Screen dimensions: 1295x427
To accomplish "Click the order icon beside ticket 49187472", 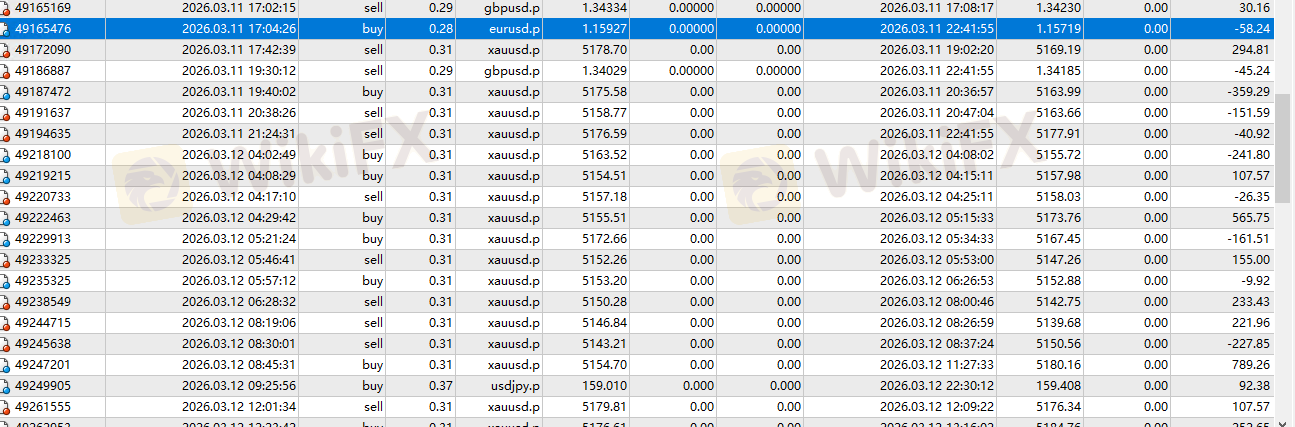I will (x=6, y=92).
